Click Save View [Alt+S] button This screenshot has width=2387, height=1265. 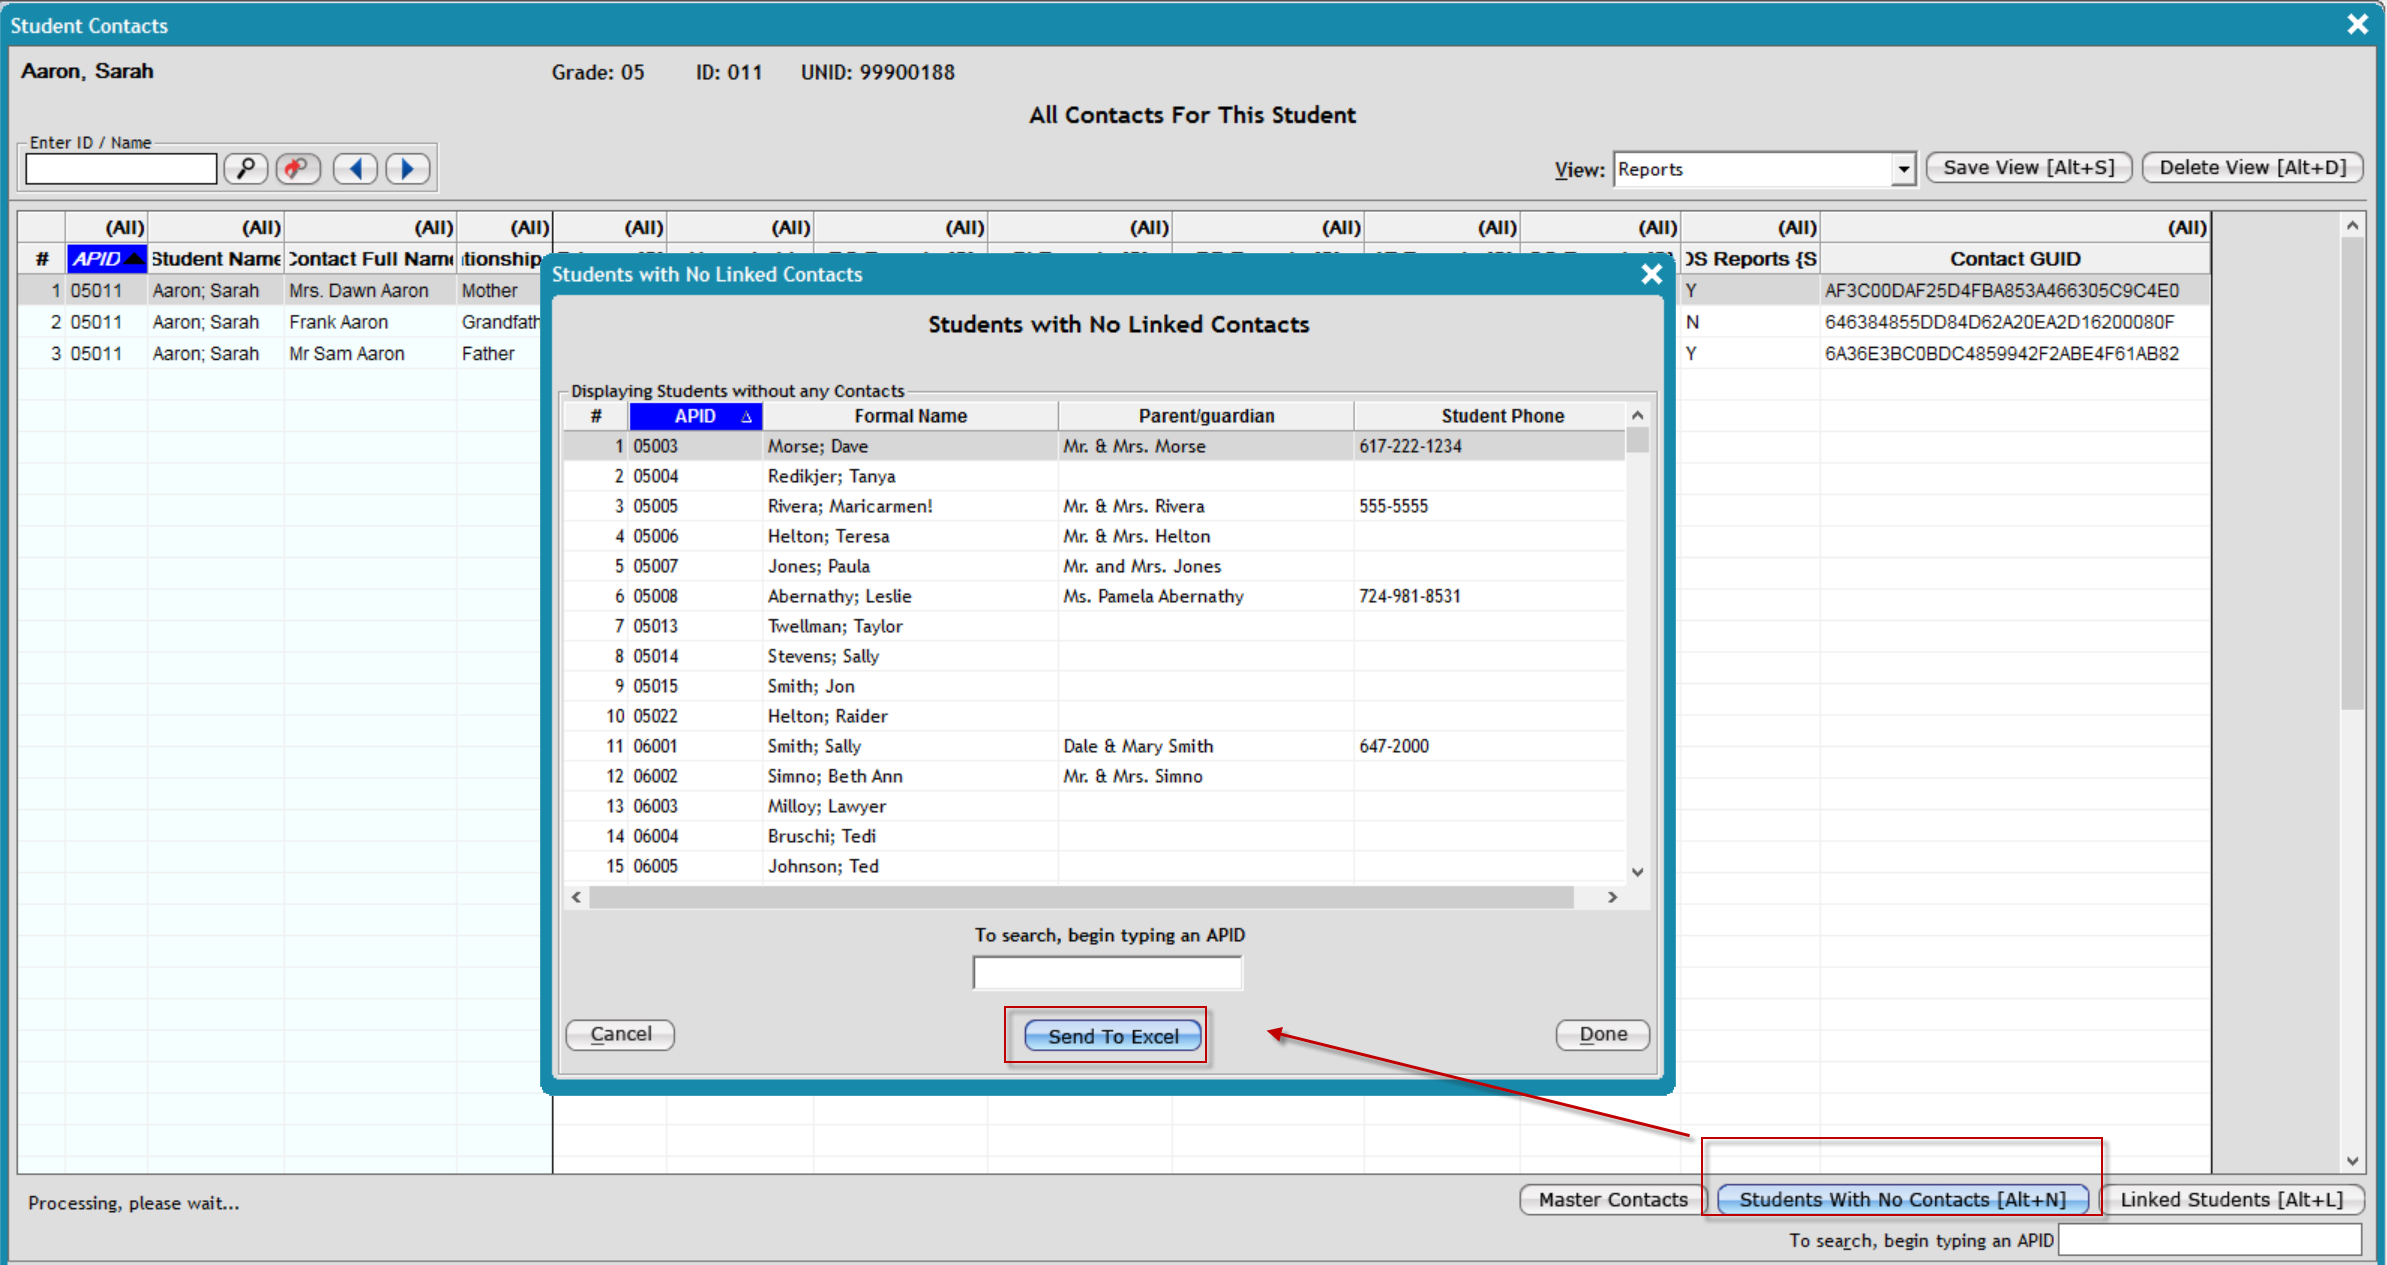click(2028, 167)
